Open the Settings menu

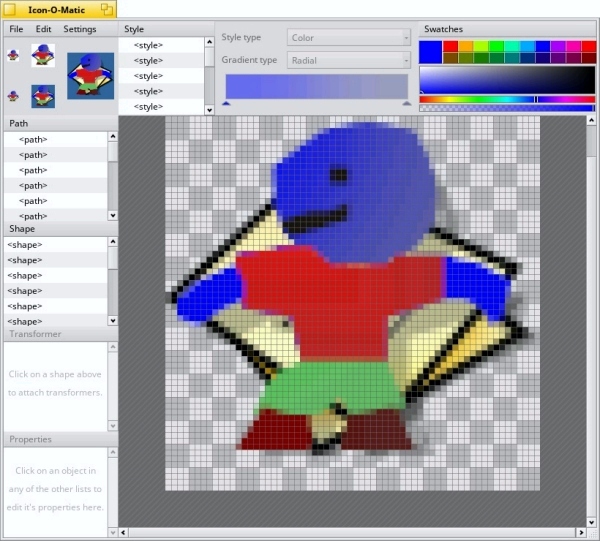coord(80,29)
